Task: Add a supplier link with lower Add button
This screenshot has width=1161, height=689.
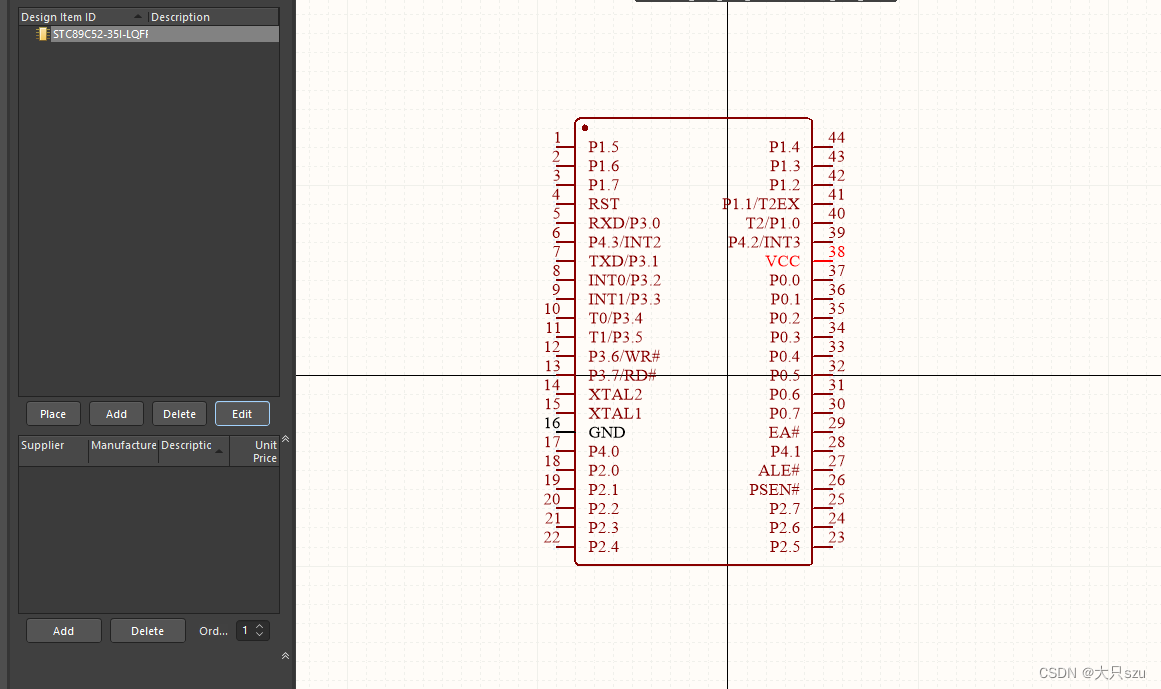Action: (64, 631)
